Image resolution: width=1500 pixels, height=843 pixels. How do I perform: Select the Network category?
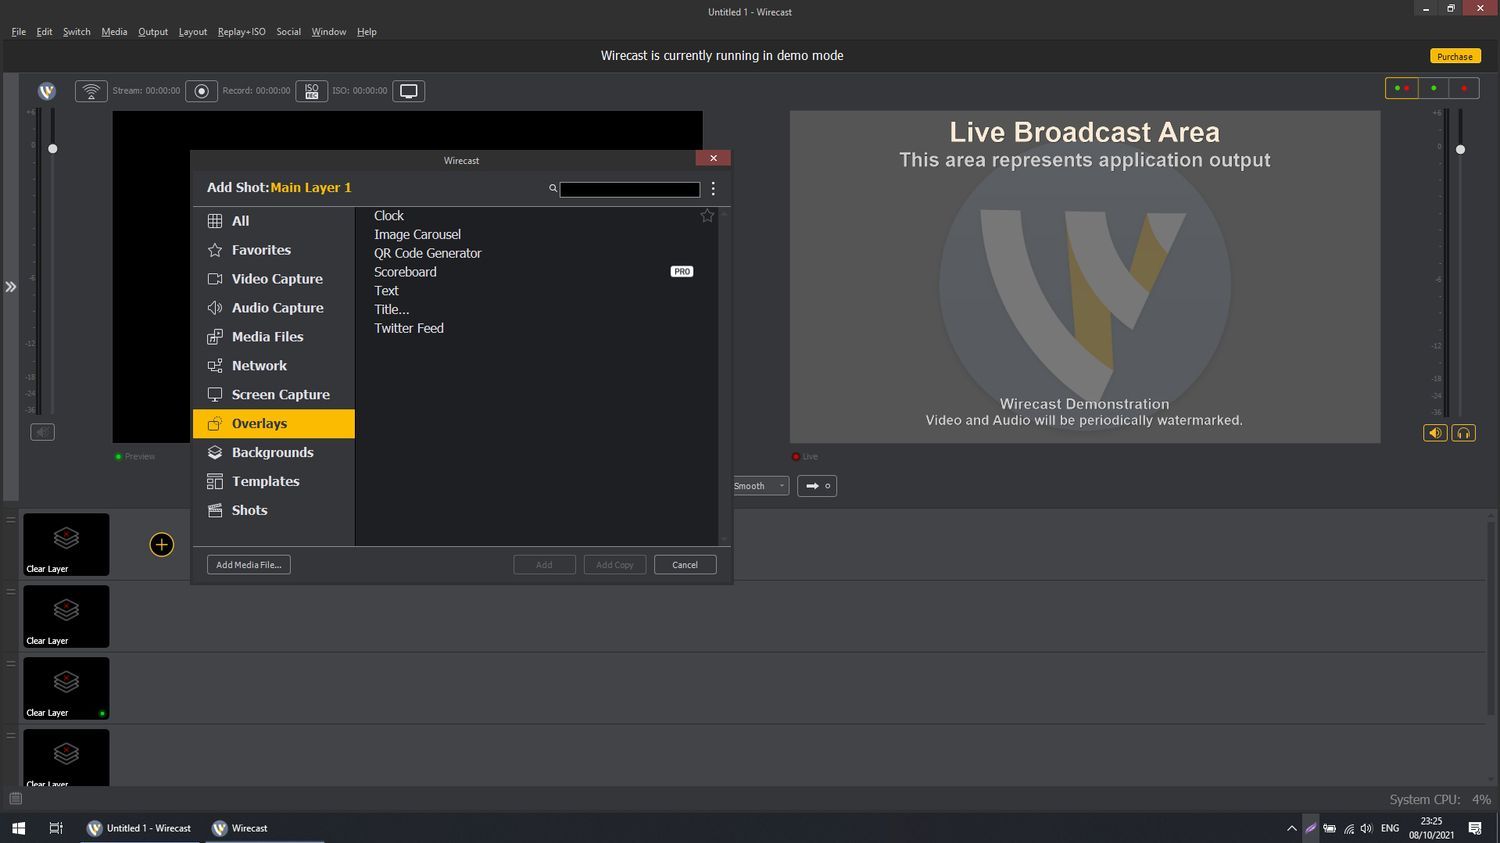click(x=273, y=366)
